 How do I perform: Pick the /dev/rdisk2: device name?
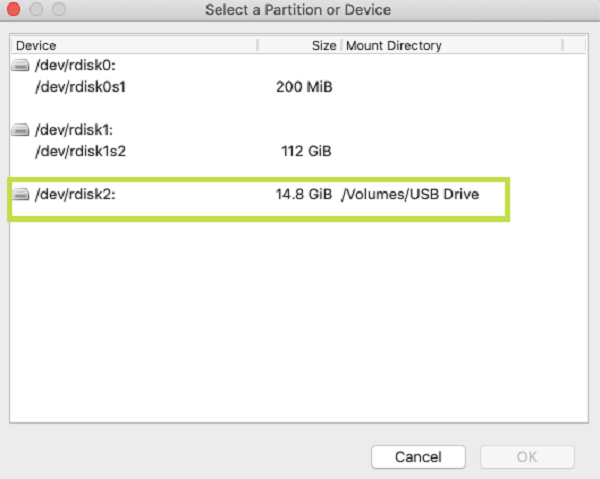(x=77, y=194)
